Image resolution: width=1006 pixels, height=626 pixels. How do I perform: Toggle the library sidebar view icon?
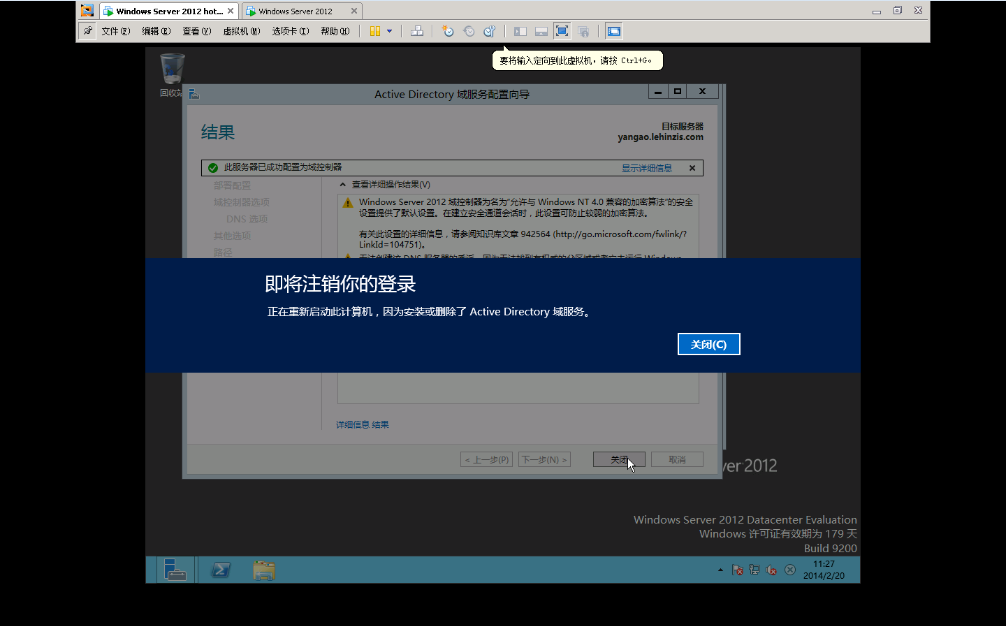pyautogui.click(x=520, y=31)
